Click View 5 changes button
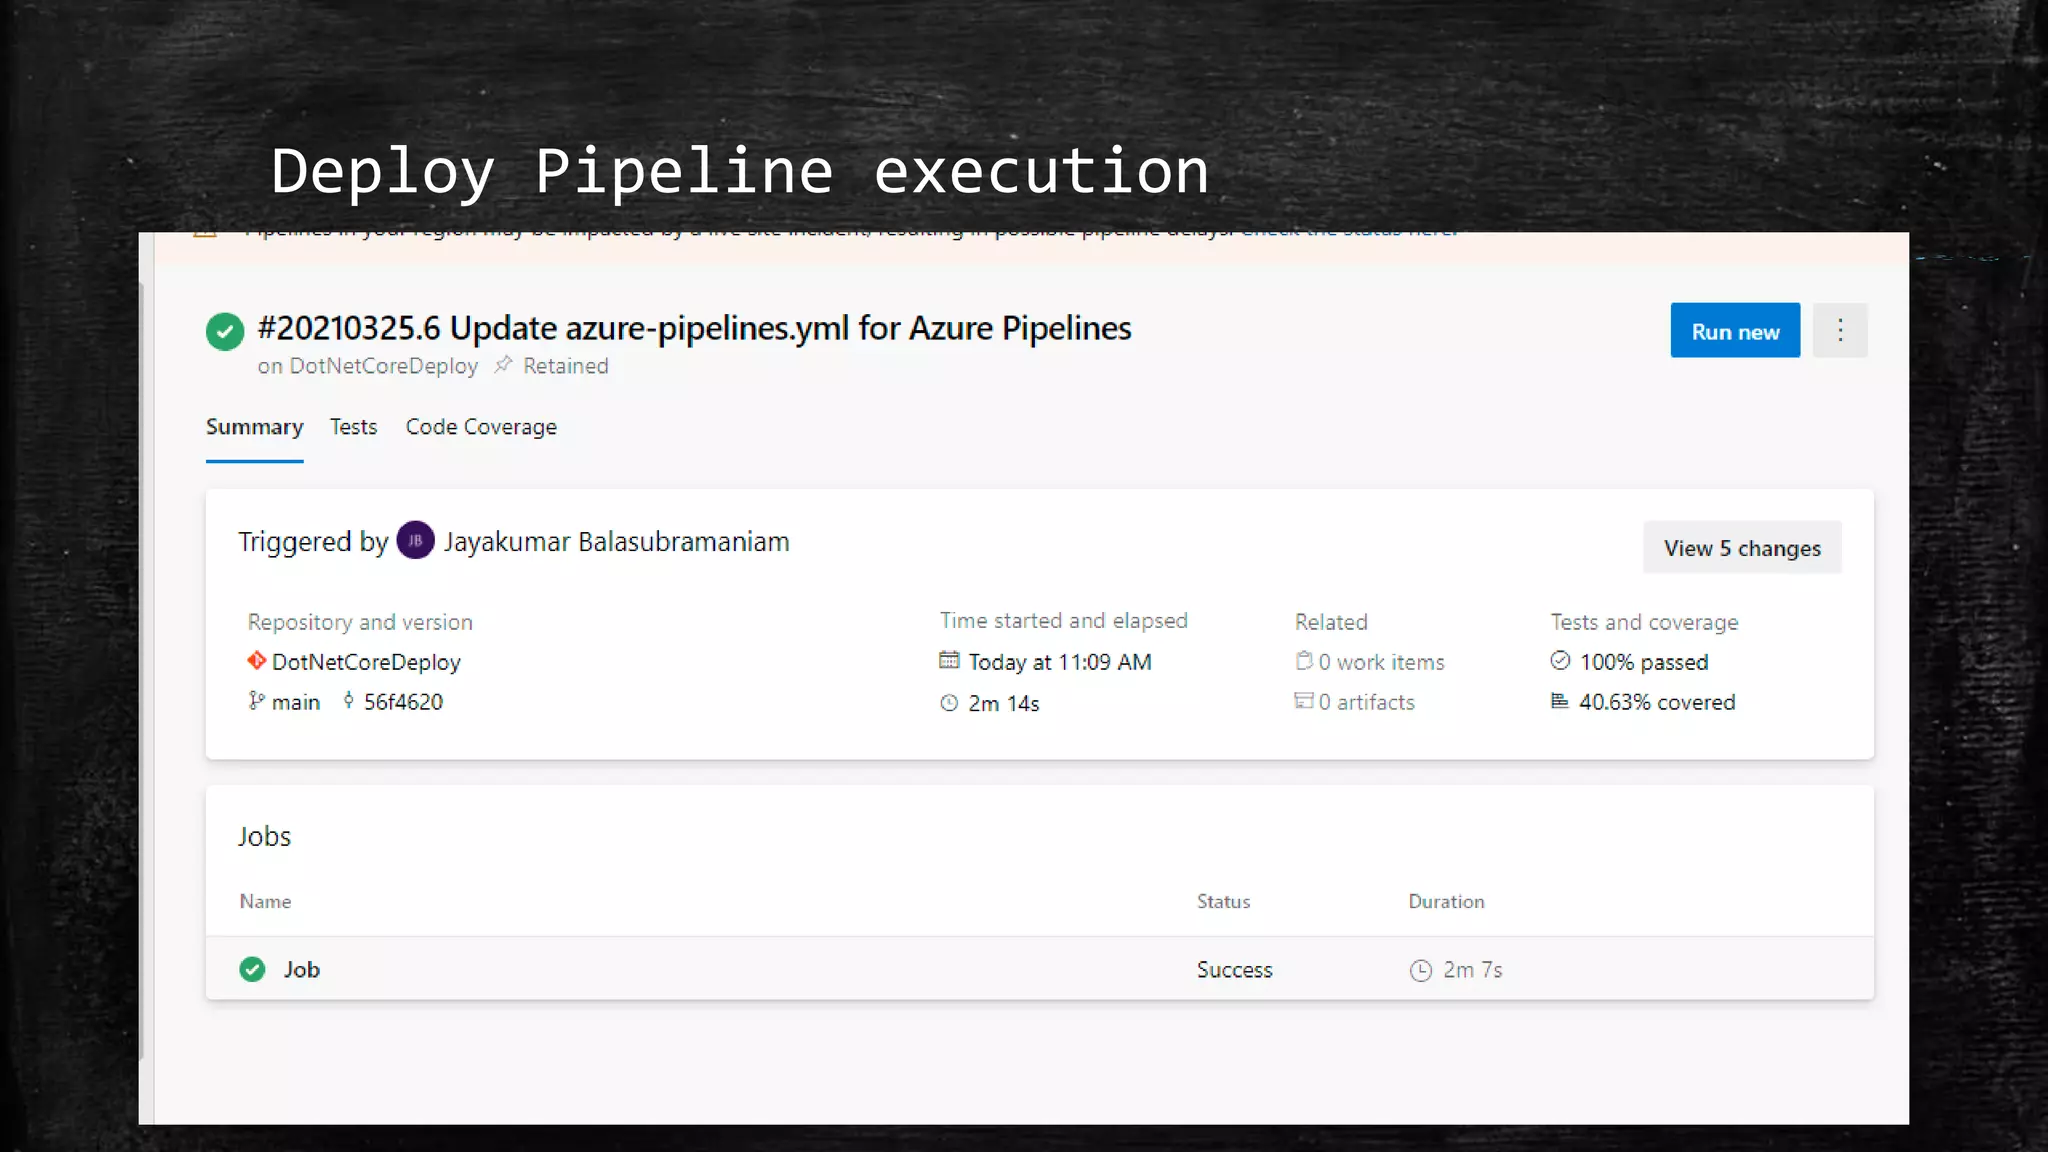2048x1152 pixels. coord(1742,548)
